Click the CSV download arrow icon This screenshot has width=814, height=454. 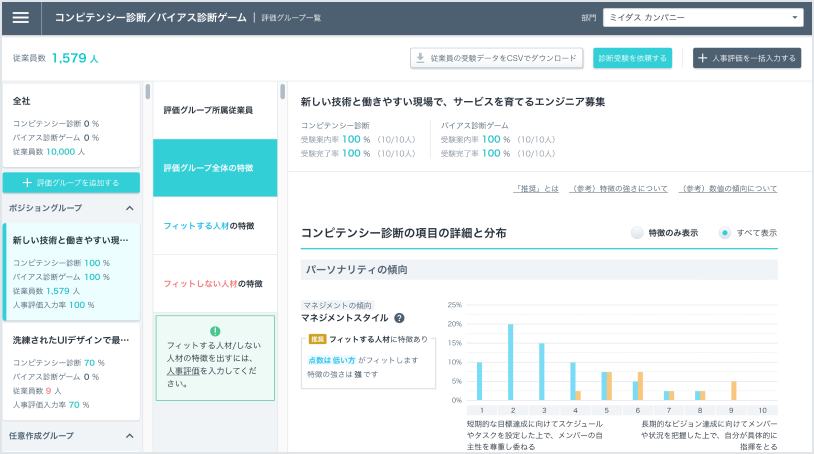[x=421, y=58]
